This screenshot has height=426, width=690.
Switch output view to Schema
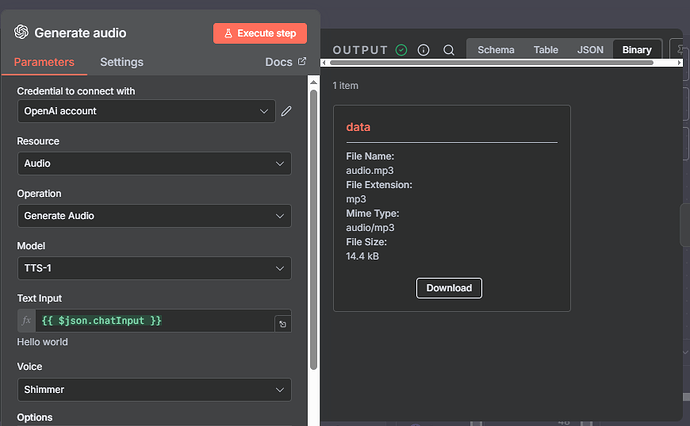495,50
